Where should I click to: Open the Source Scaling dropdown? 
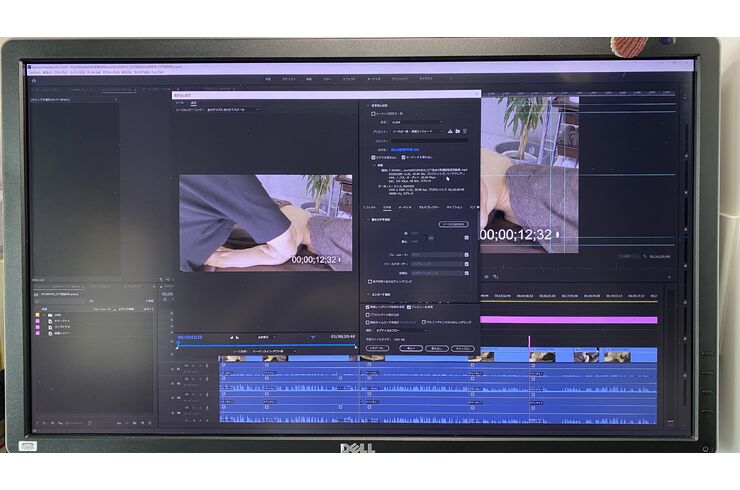(233, 110)
